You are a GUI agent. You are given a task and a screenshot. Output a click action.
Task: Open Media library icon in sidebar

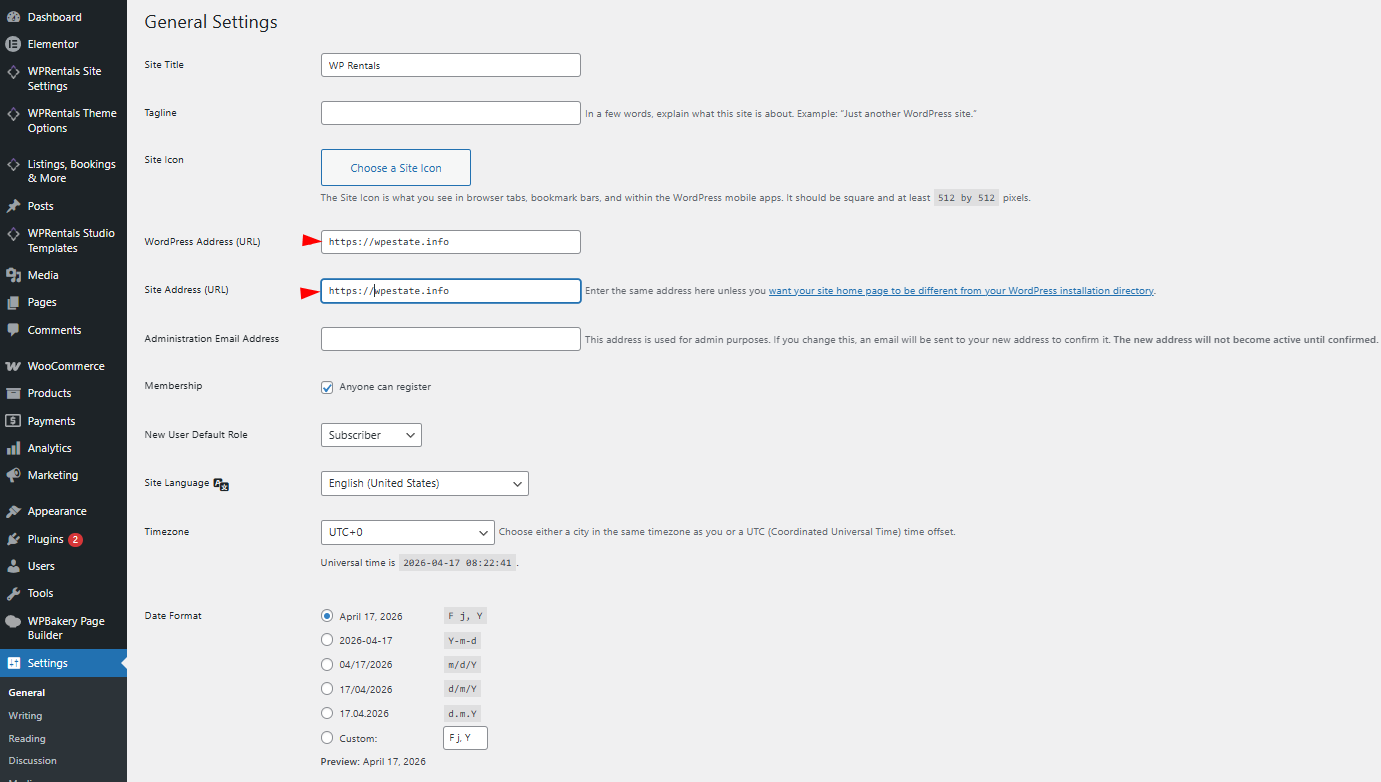(x=13, y=275)
